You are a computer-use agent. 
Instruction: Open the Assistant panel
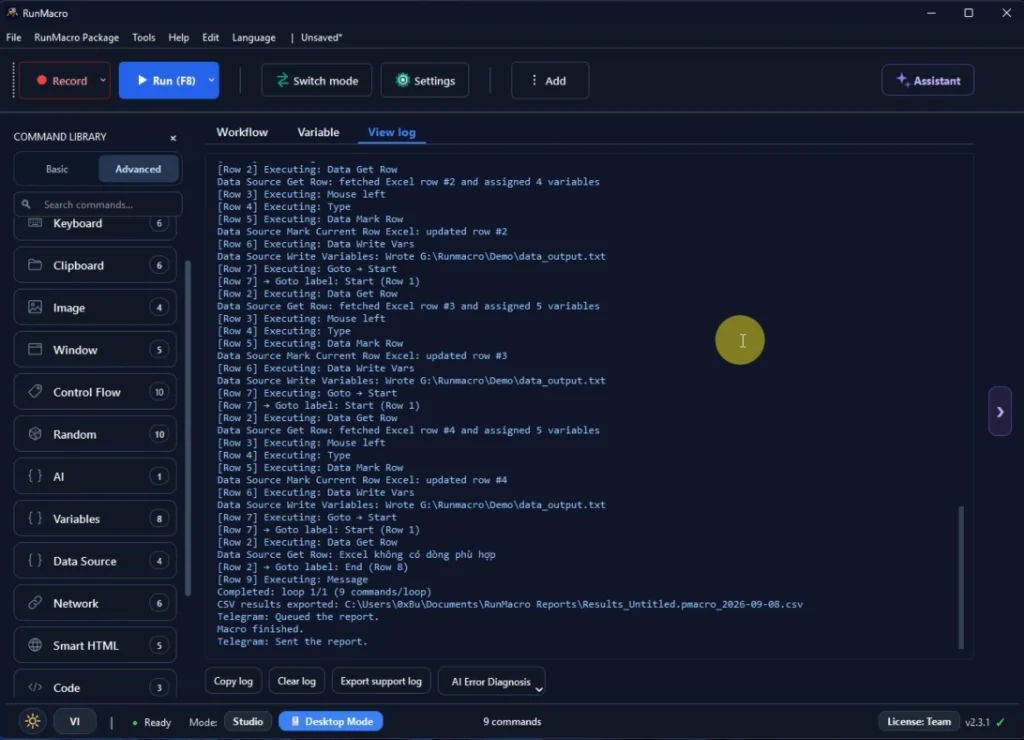[x=927, y=80]
